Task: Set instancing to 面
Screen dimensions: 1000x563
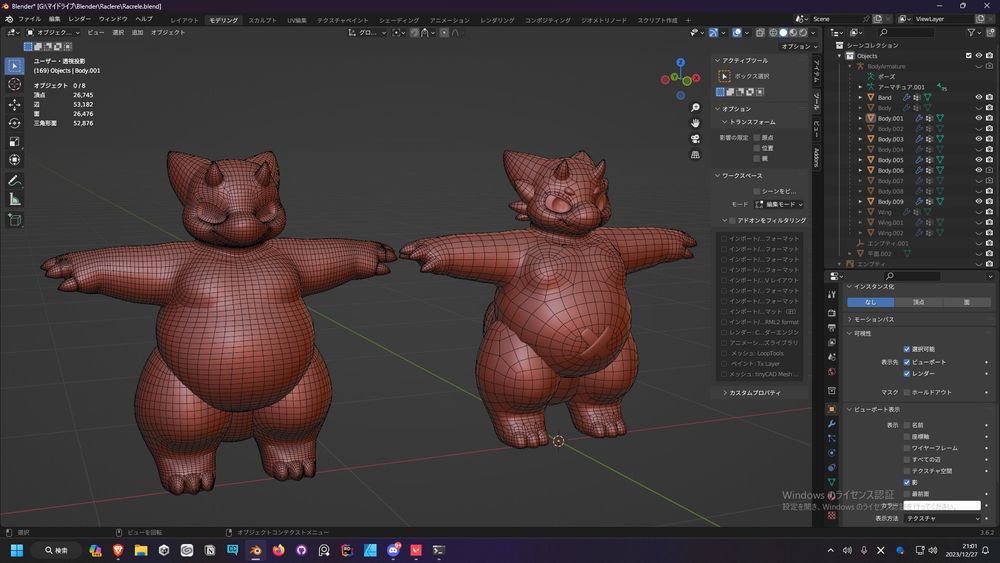Action: [x=967, y=302]
